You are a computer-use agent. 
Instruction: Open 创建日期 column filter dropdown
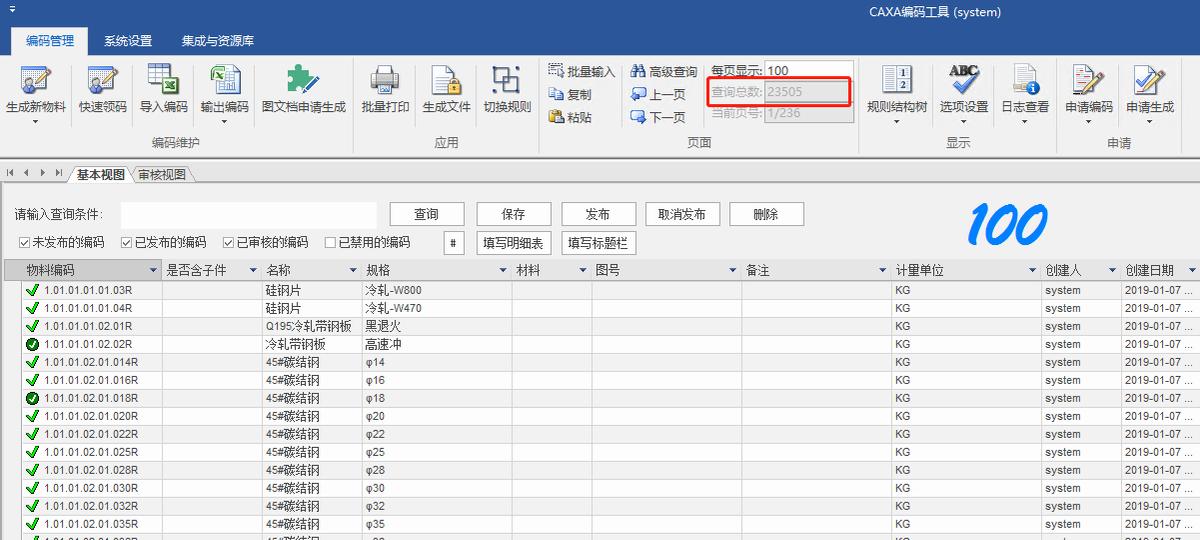click(1193, 271)
